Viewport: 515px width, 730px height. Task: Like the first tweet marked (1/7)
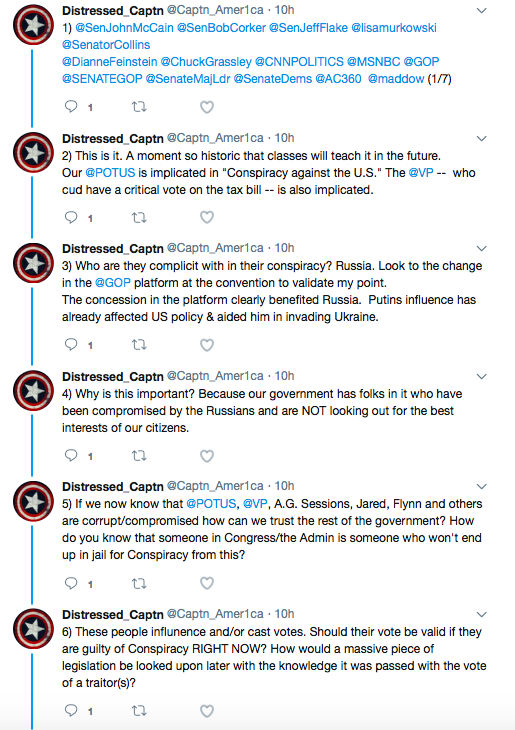pyautogui.click(x=207, y=107)
